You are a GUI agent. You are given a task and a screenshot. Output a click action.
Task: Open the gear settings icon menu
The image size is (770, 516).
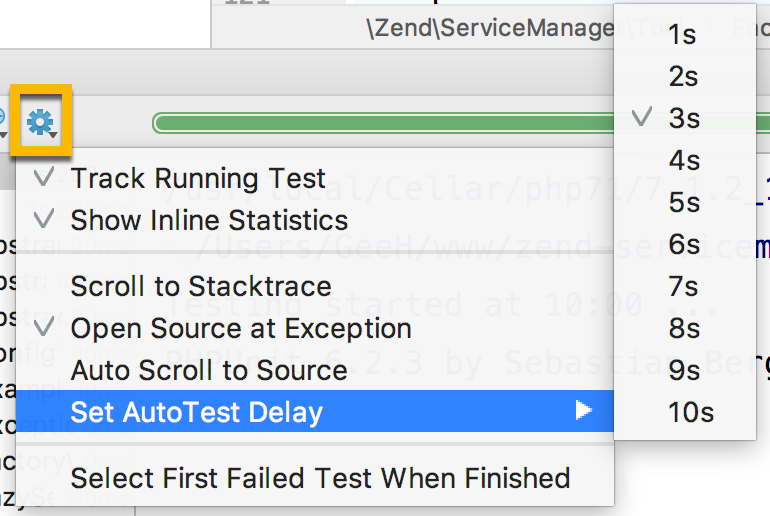point(40,121)
